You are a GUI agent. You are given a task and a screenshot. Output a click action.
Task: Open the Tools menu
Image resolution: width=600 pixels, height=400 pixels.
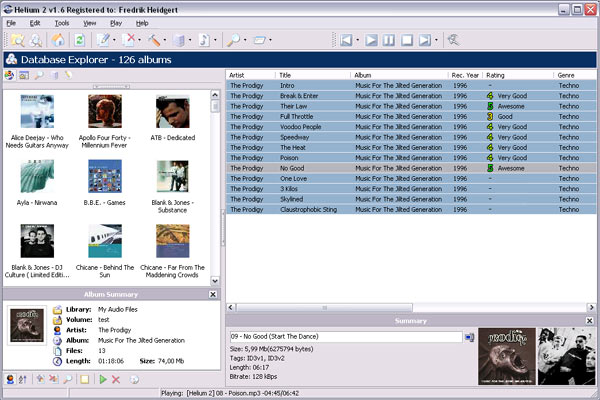[x=62, y=23]
